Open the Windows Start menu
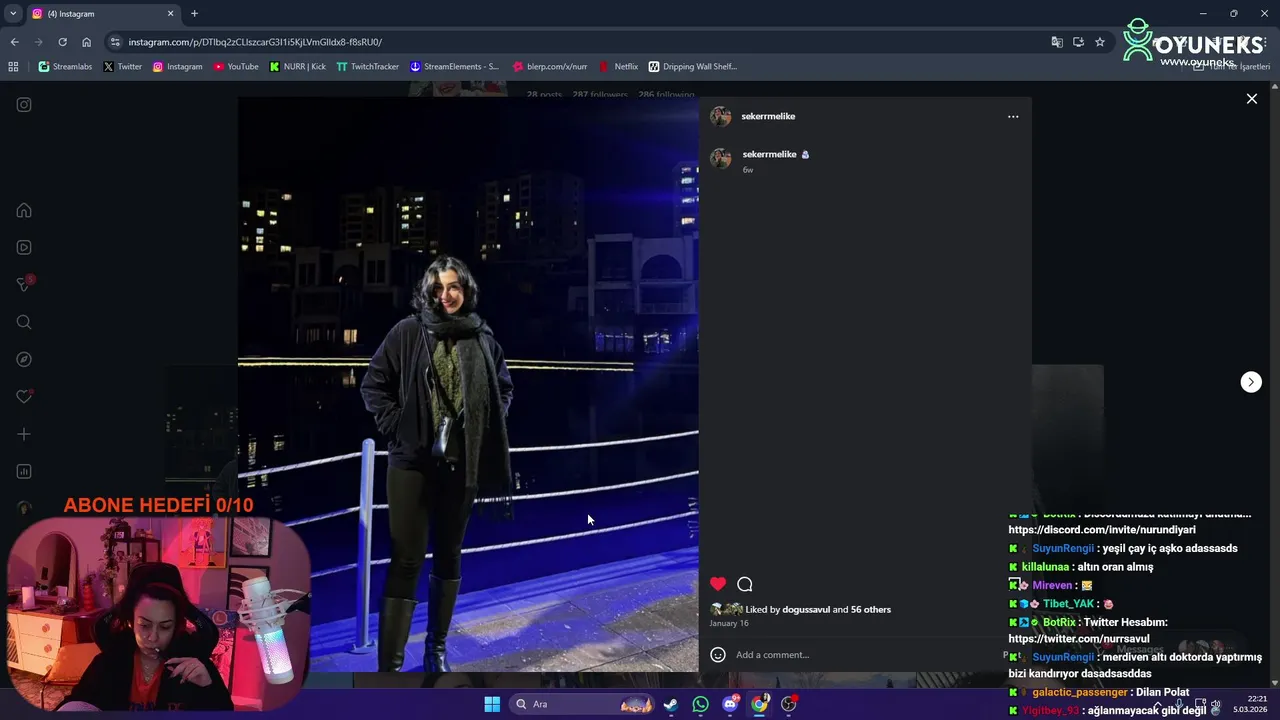Screen dimensions: 1280x720 (492, 704)
